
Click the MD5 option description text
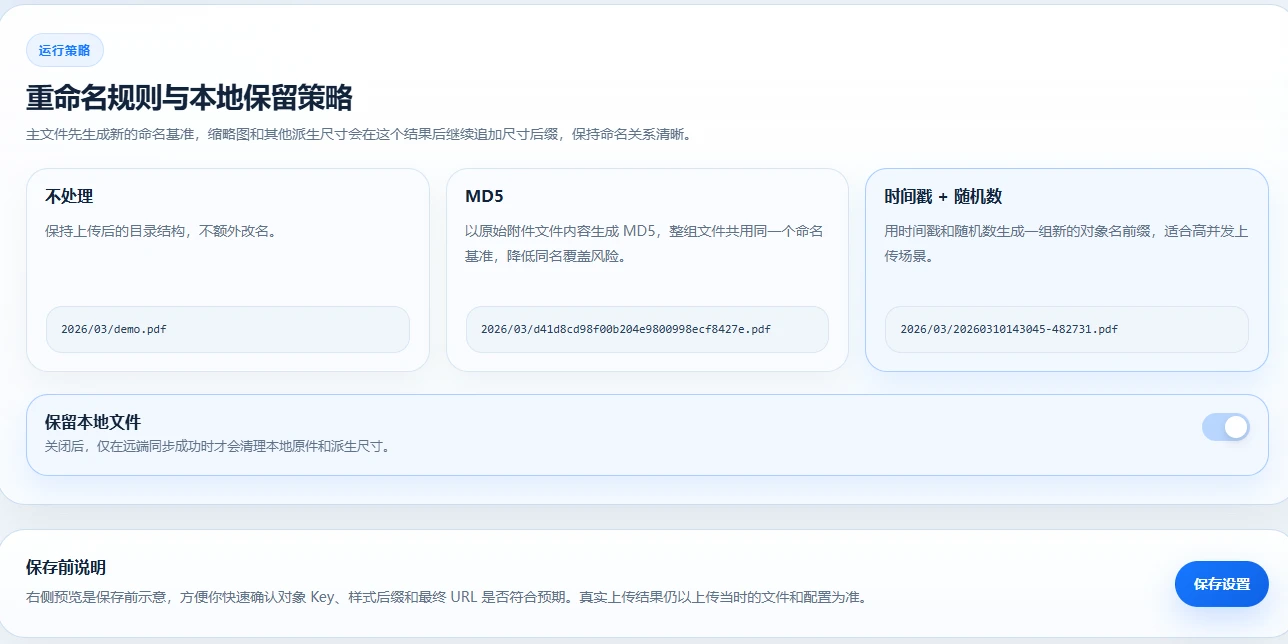point(644,243)
